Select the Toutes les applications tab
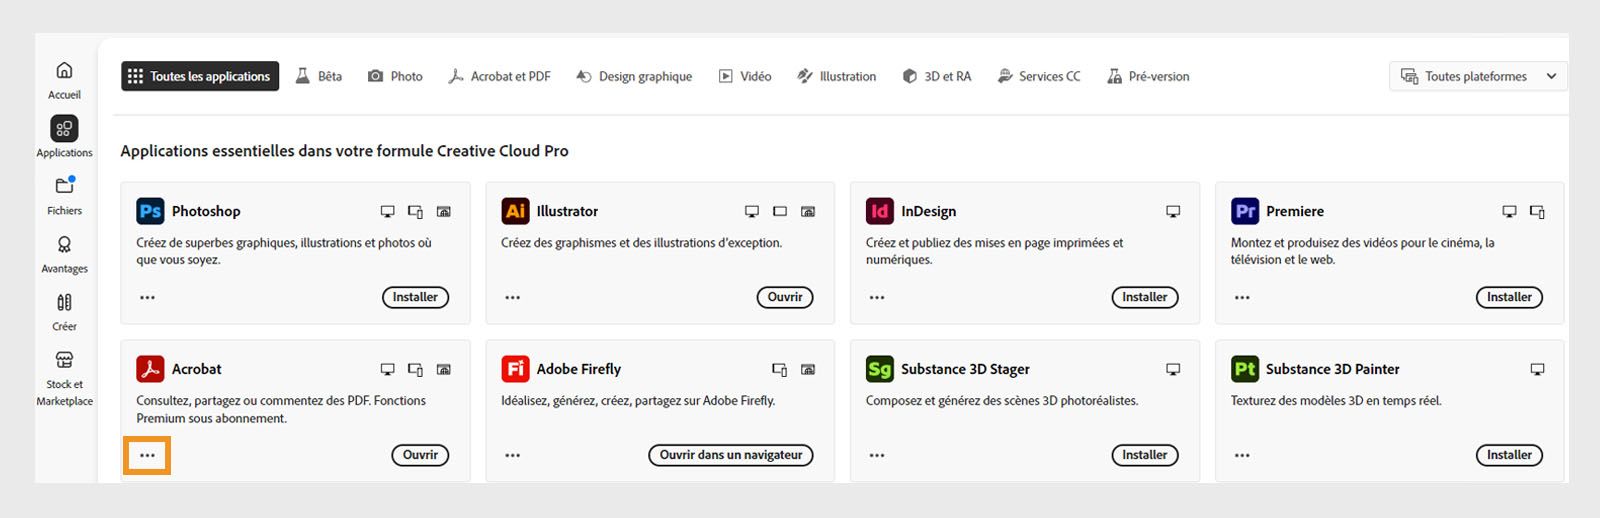1600x518 pixels. click(x=200, y=76)
